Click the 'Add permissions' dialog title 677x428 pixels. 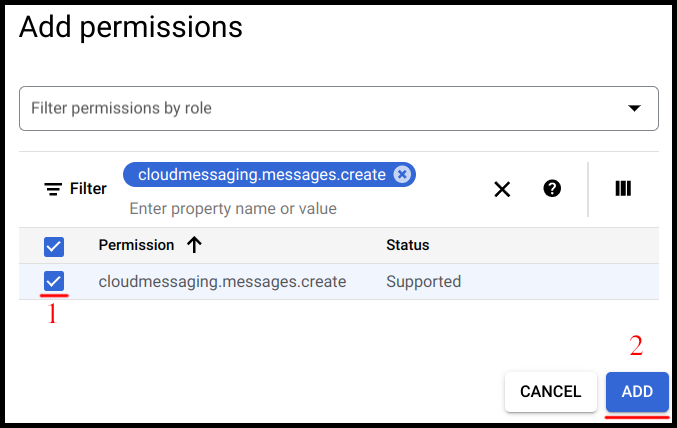131,27
